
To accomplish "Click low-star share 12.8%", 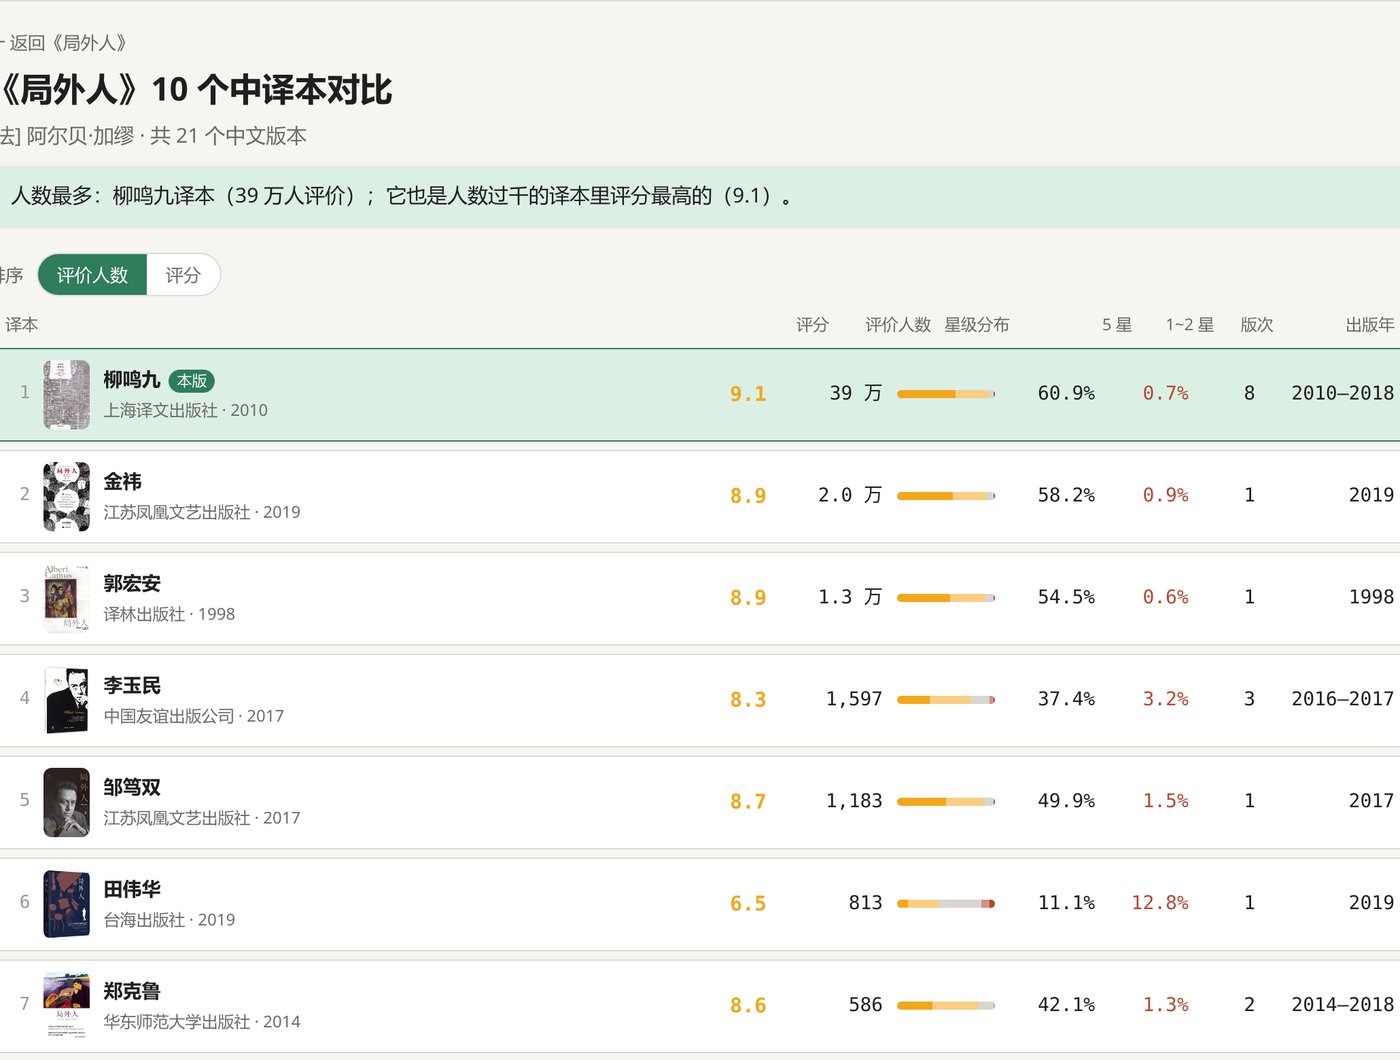I will click(1160, 903).
